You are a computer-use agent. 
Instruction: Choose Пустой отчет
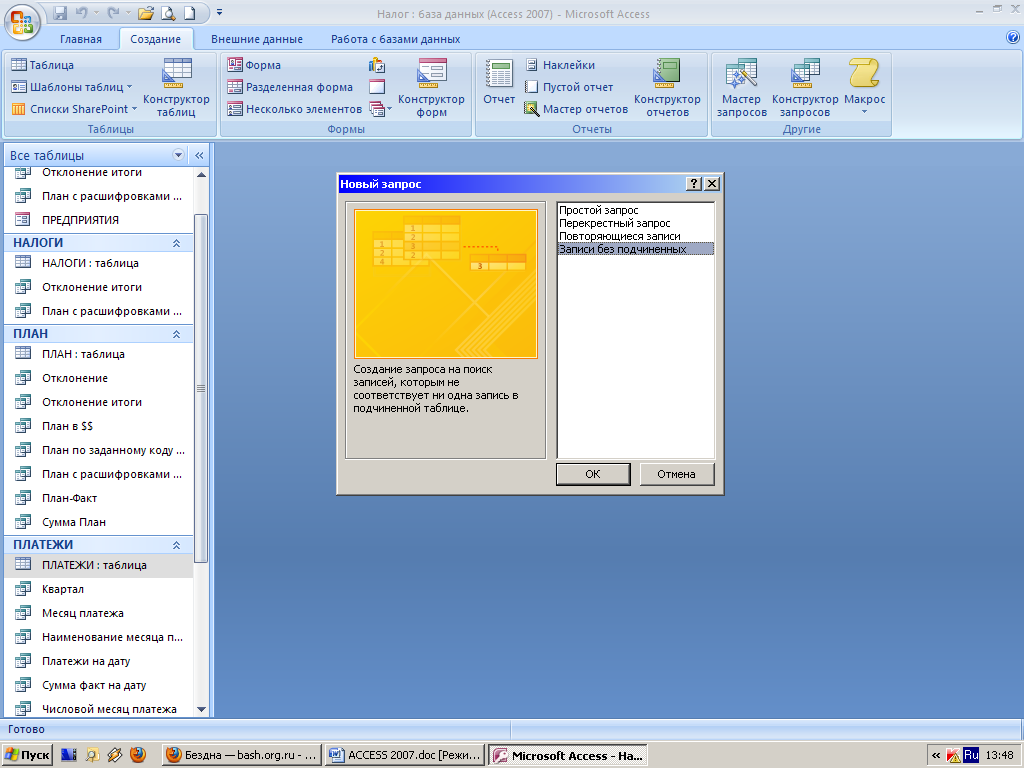[x=569, y=87]
